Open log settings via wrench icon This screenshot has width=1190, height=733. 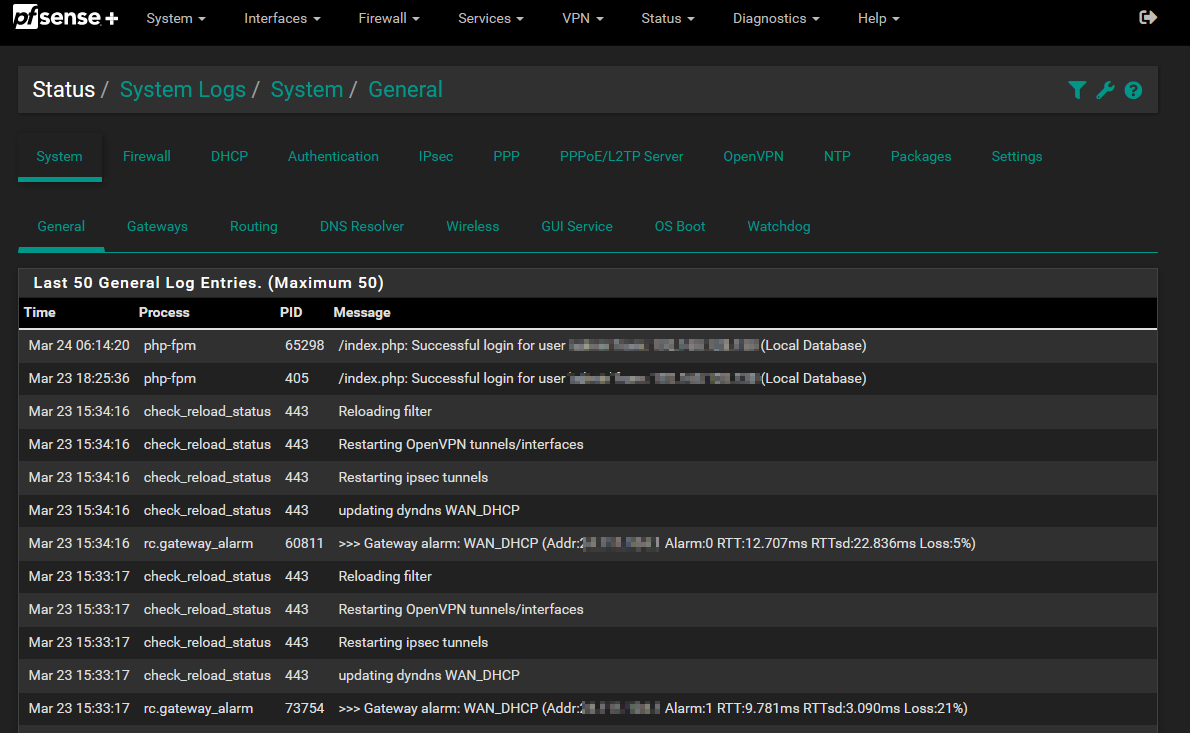(x=1105, y=90)
